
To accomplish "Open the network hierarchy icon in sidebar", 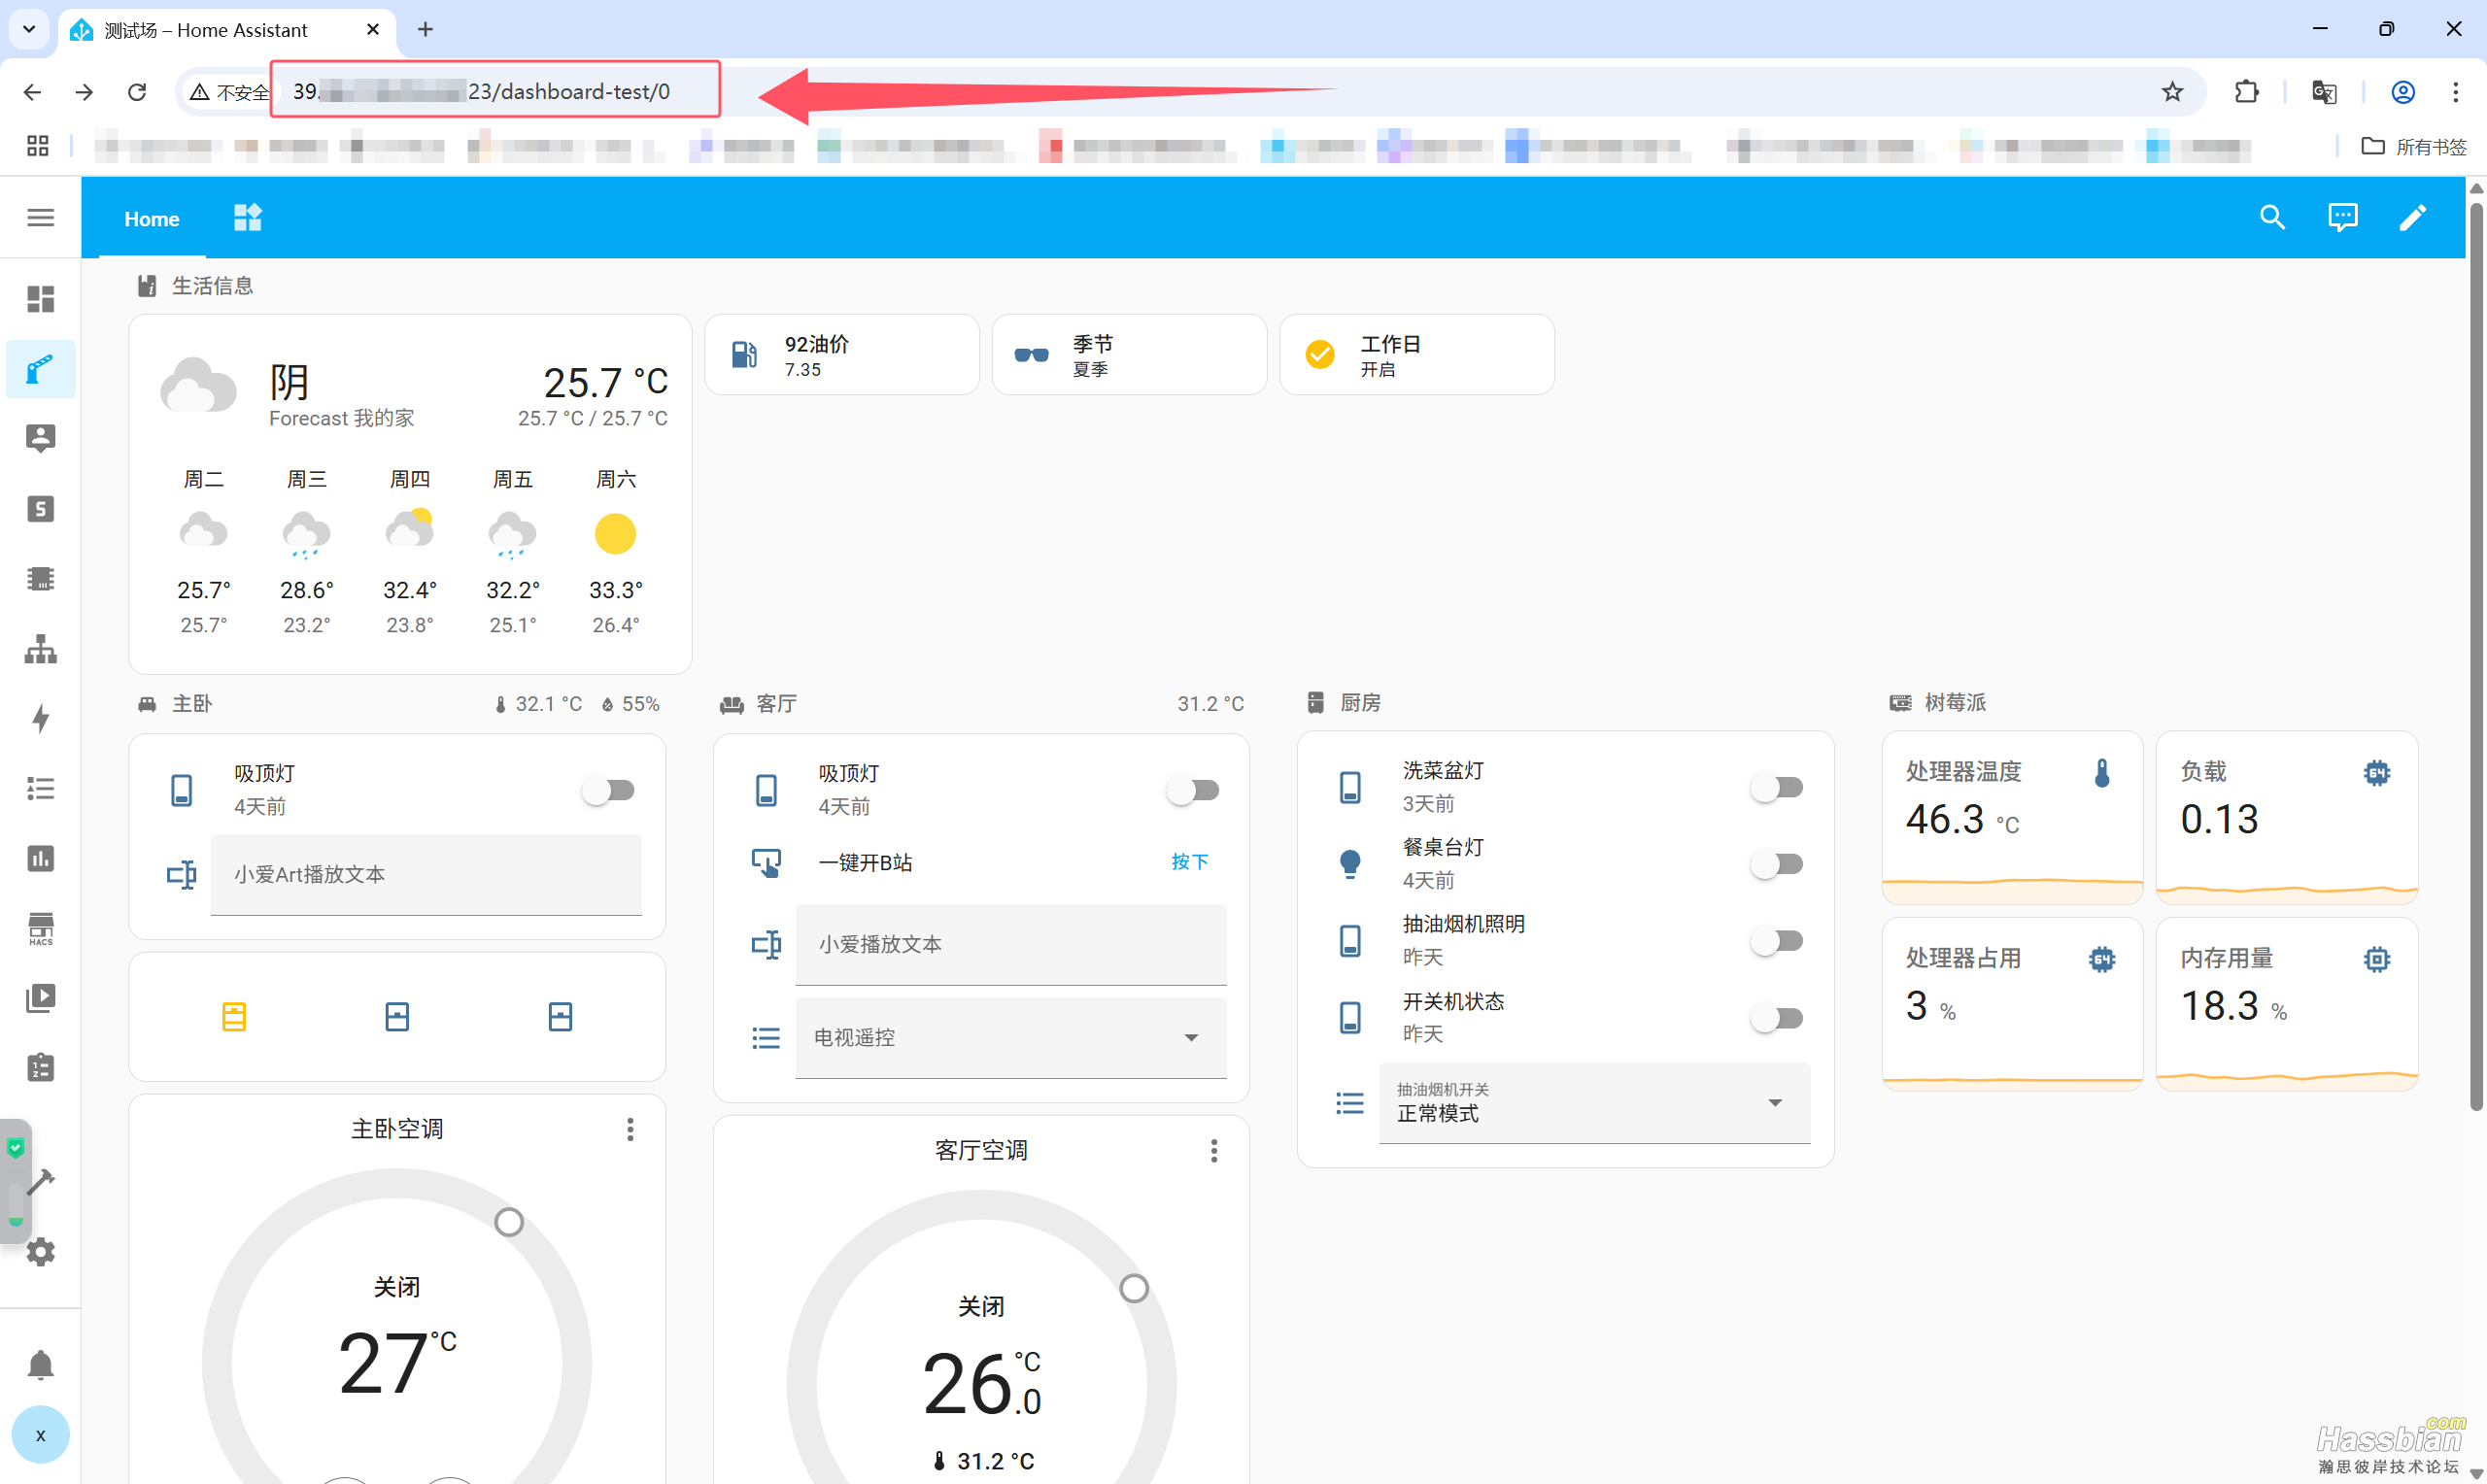I will click(40, 649).
